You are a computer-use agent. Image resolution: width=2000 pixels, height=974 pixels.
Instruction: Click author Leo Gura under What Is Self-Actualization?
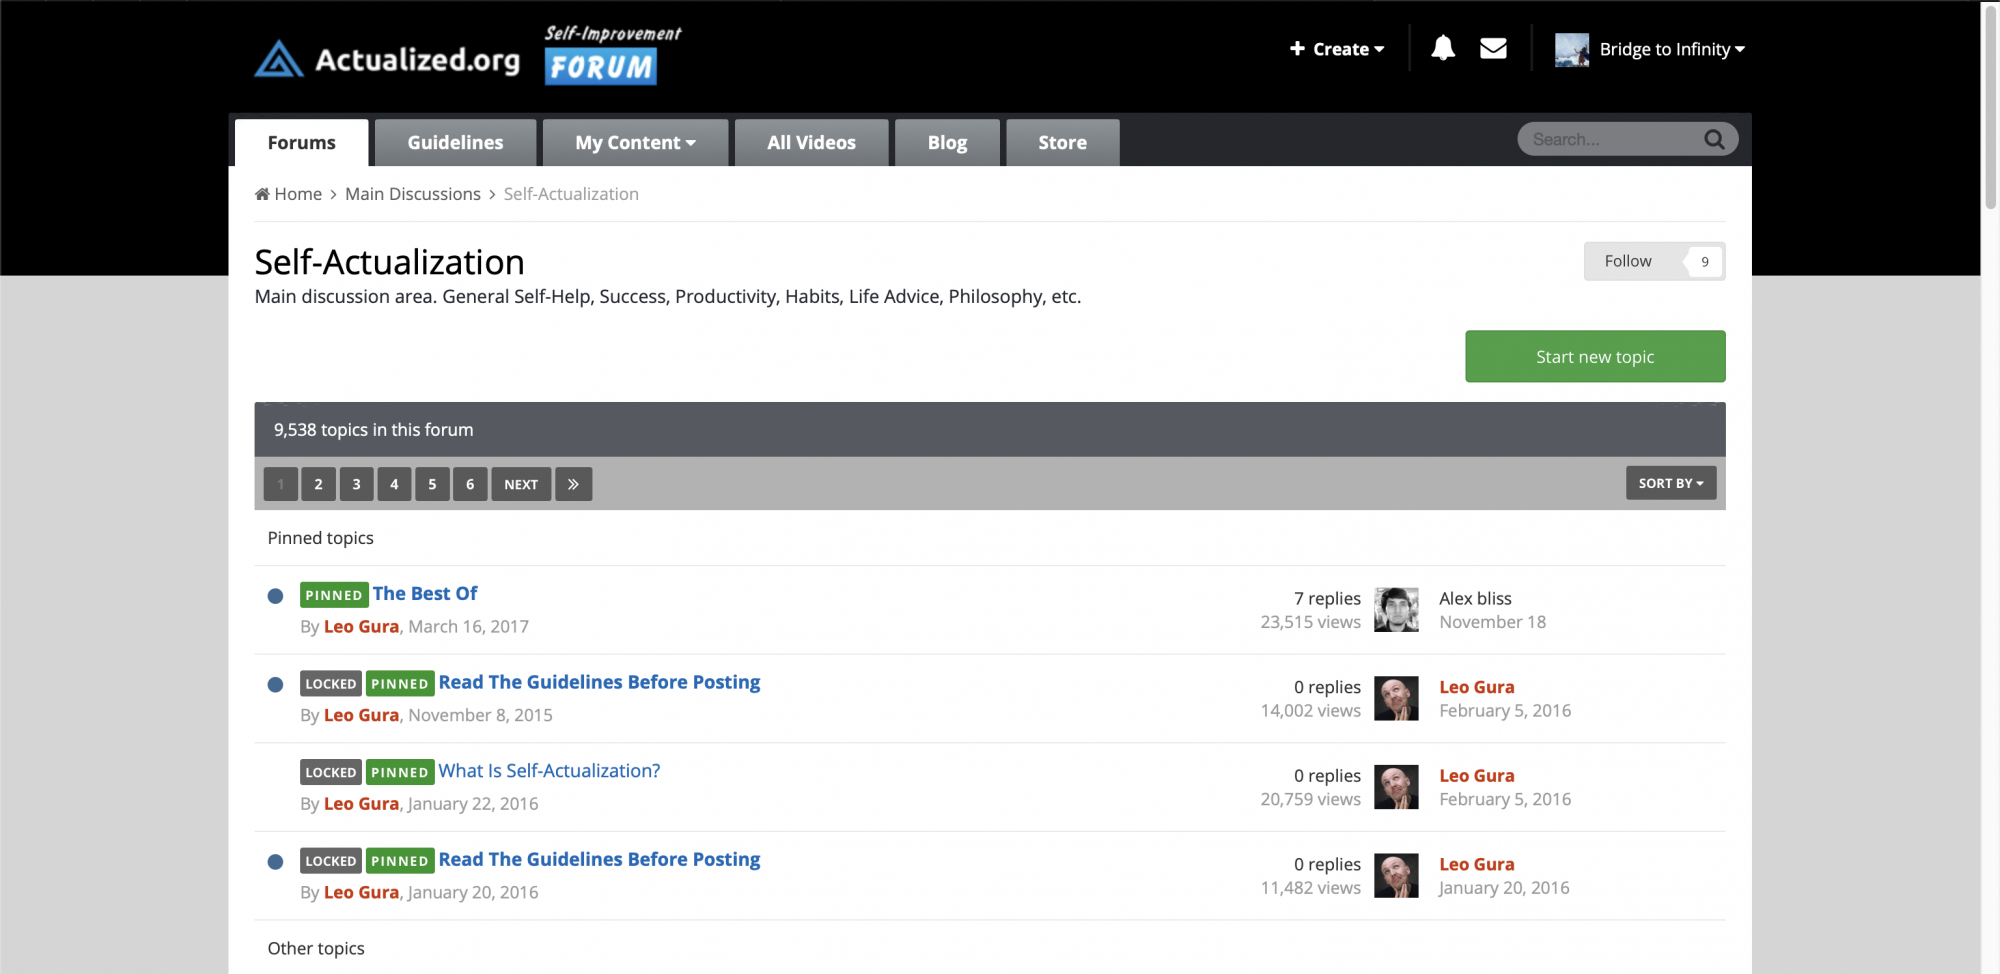coord(361,804)
